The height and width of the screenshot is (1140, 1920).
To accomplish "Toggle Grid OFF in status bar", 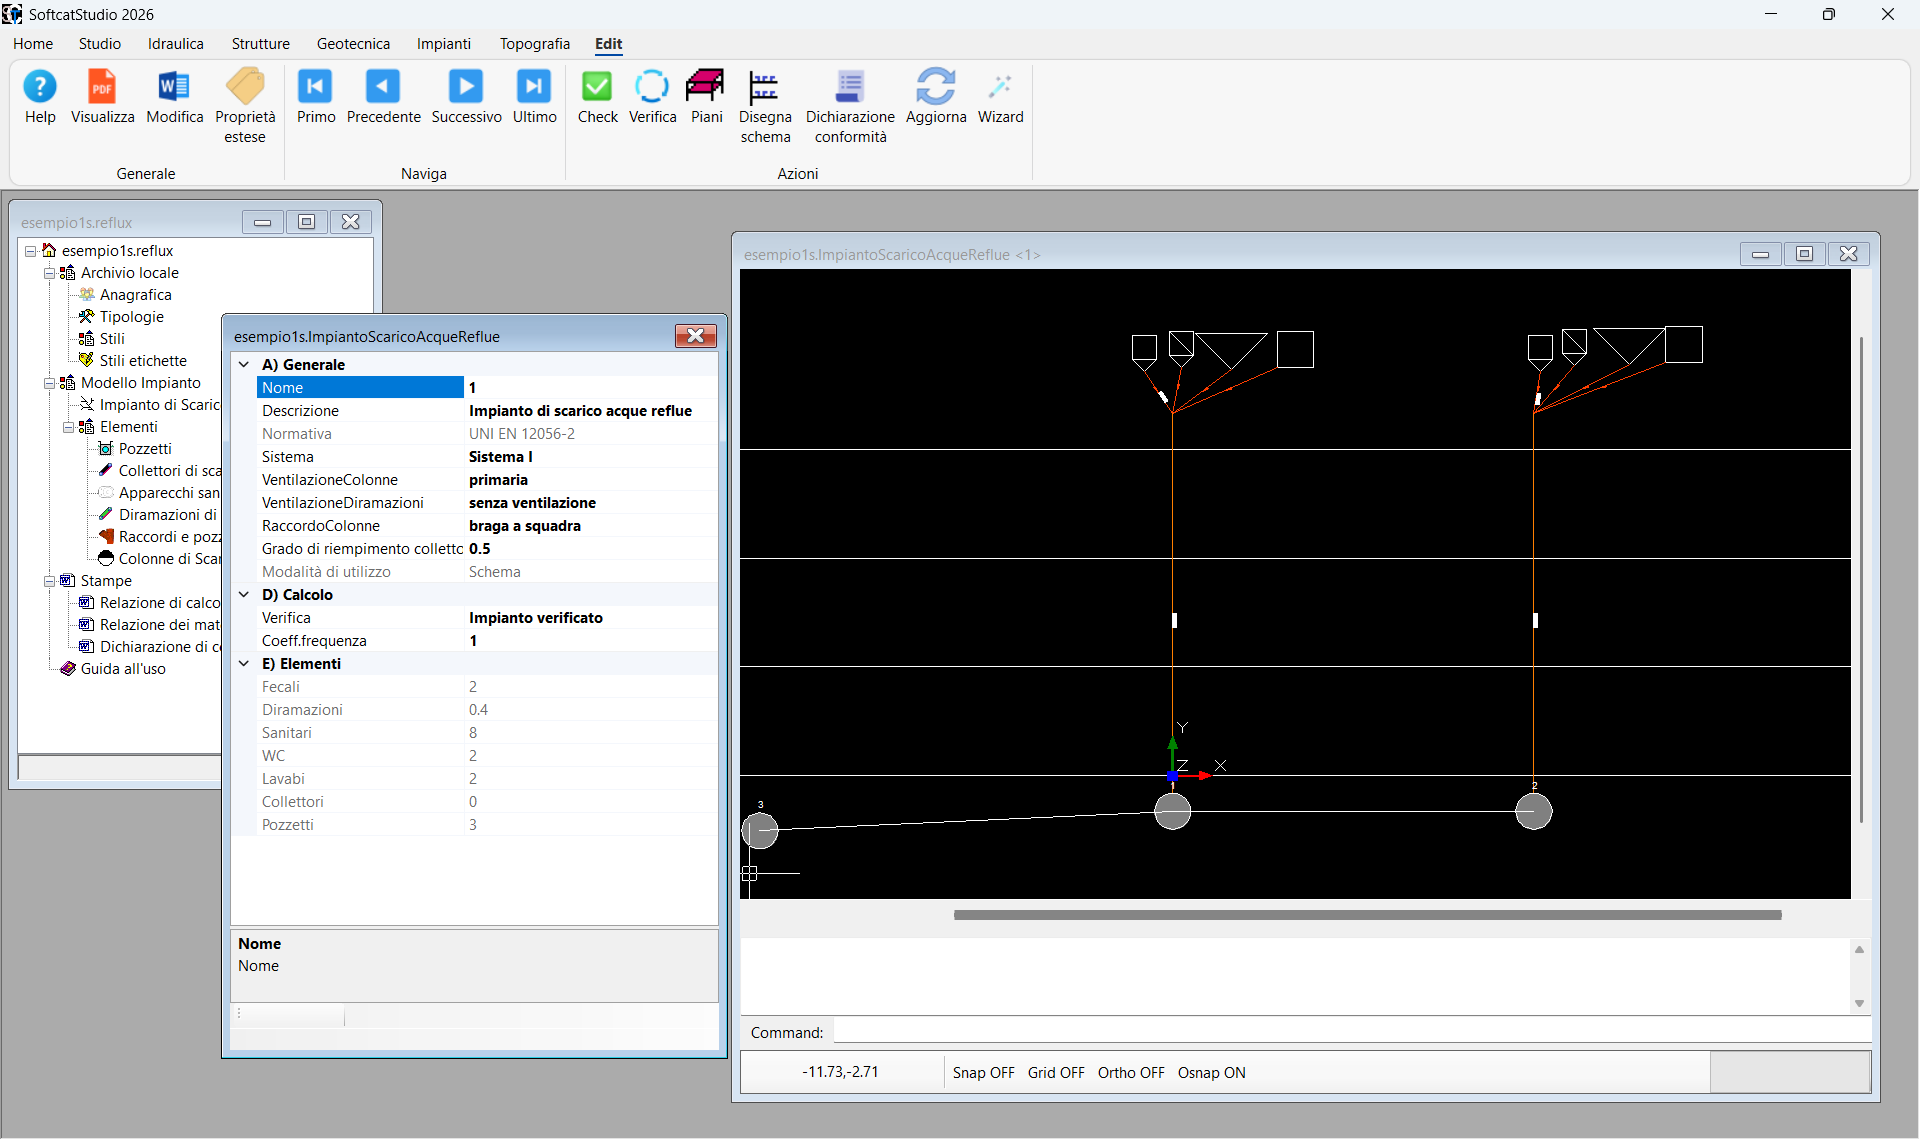I will click(1056, 1073).
